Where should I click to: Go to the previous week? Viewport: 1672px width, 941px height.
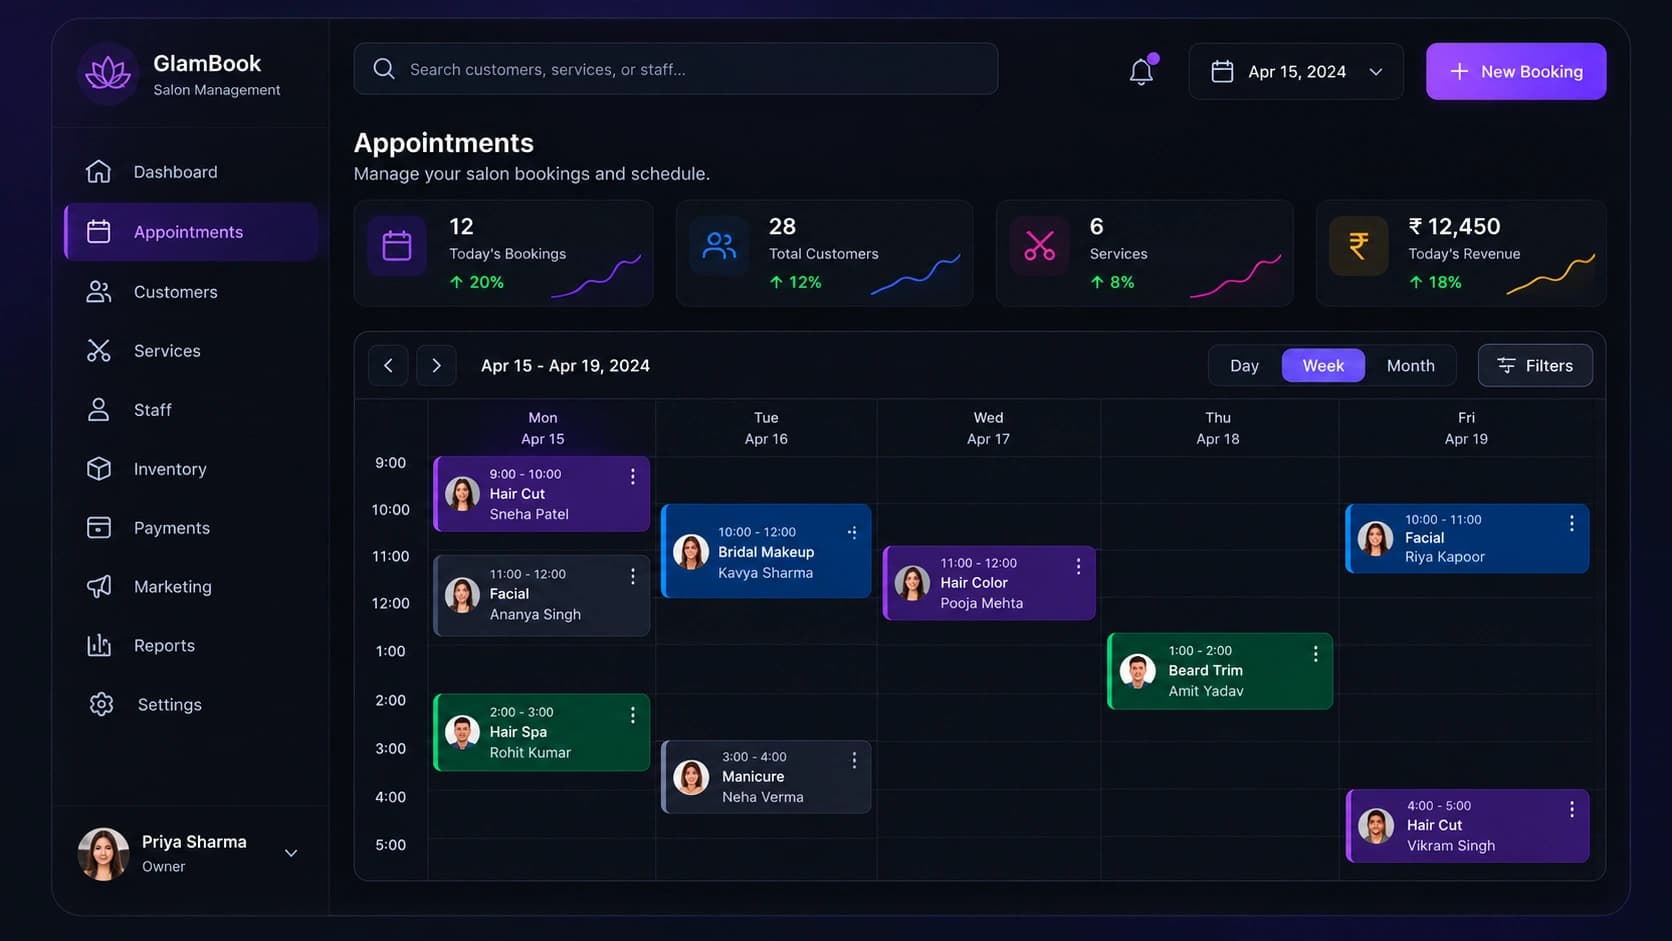pyautogui.click(x=388, y=366)
